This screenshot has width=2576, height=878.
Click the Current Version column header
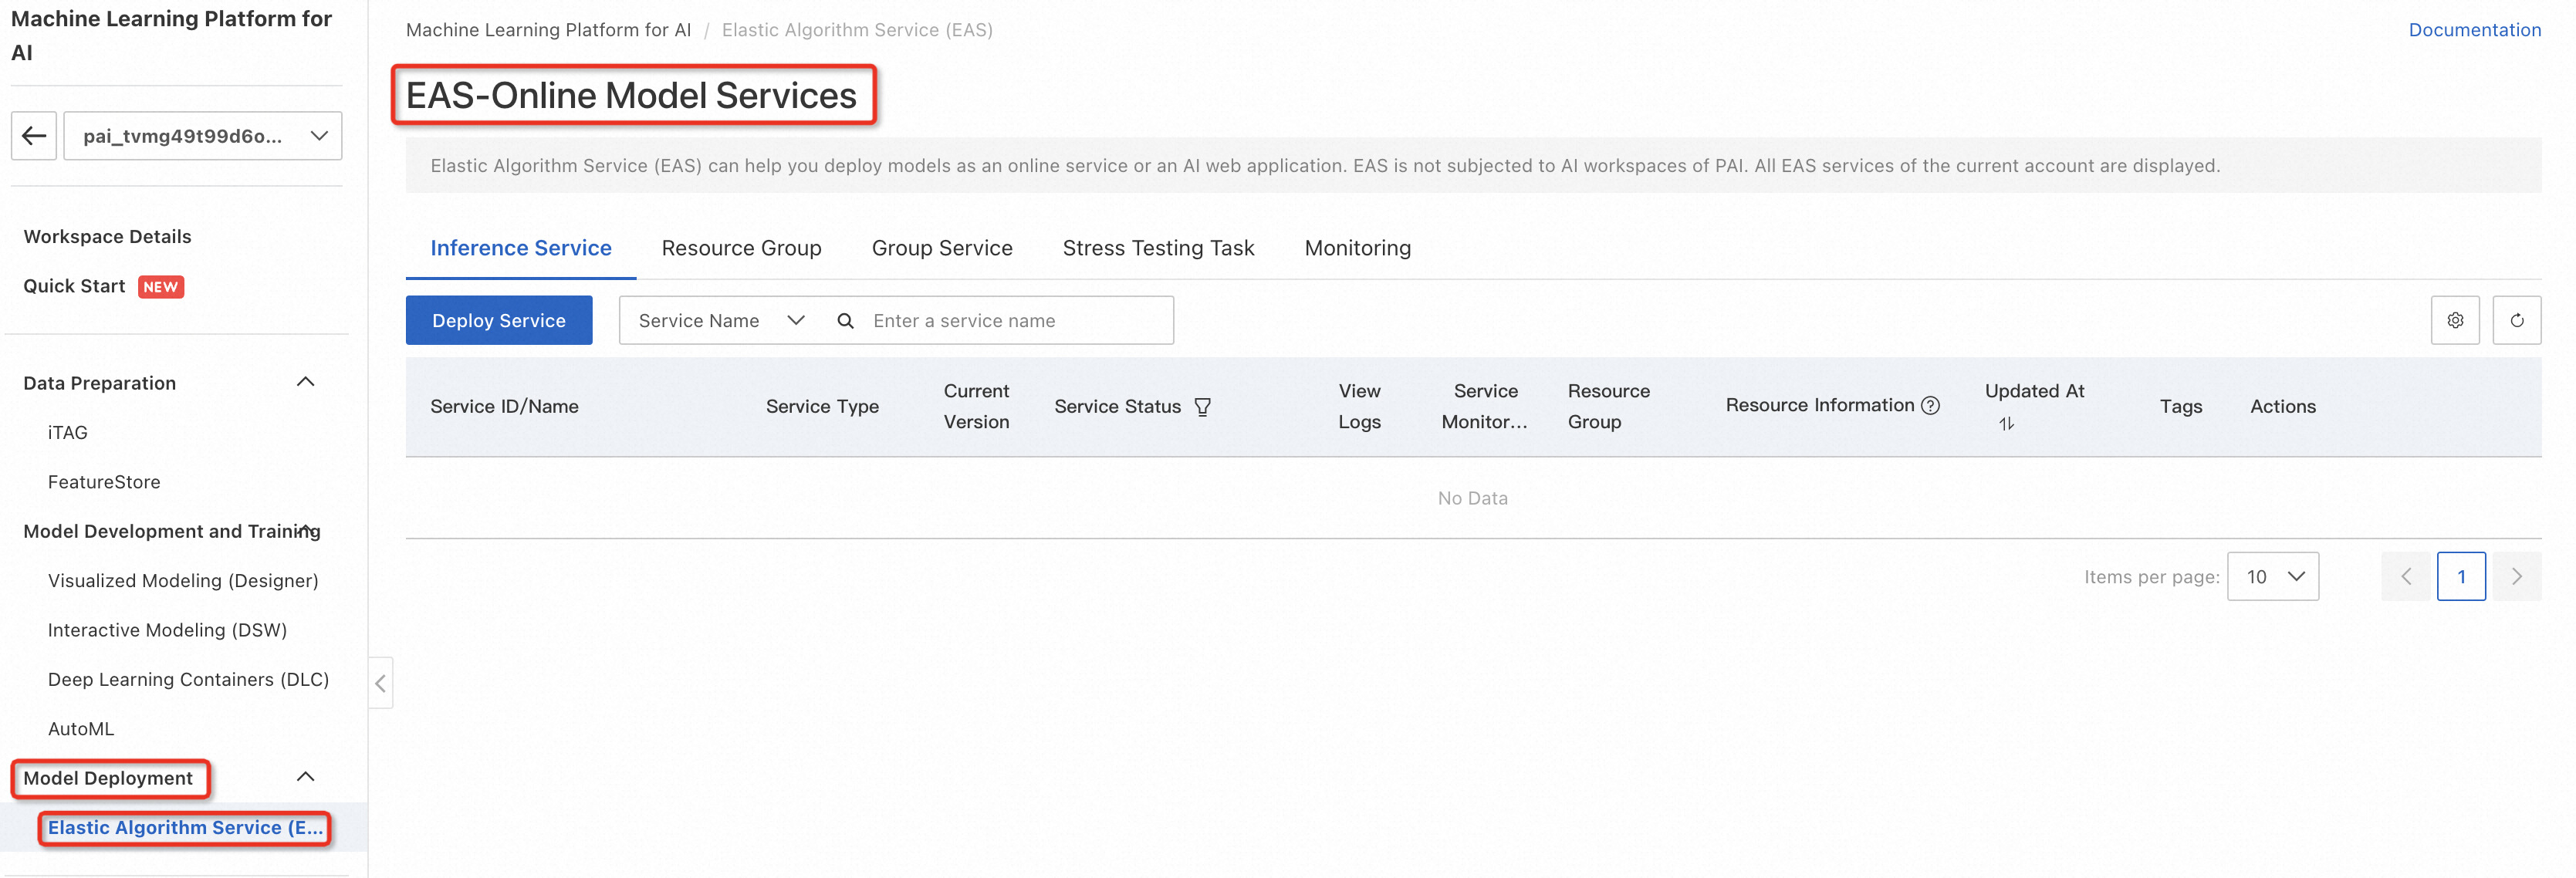[976, 407]
